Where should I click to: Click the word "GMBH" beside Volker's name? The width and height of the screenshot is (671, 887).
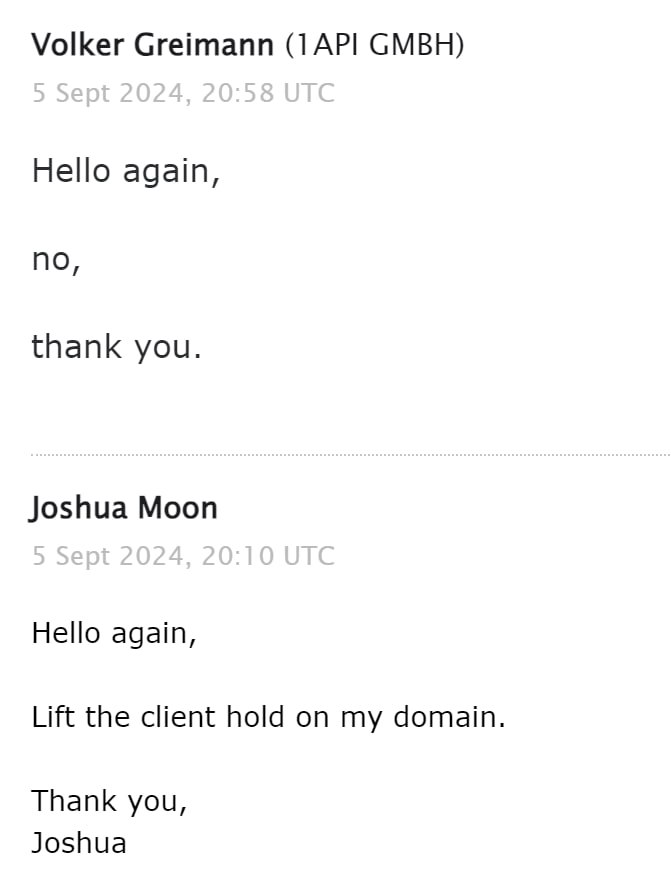click(416, 45)
